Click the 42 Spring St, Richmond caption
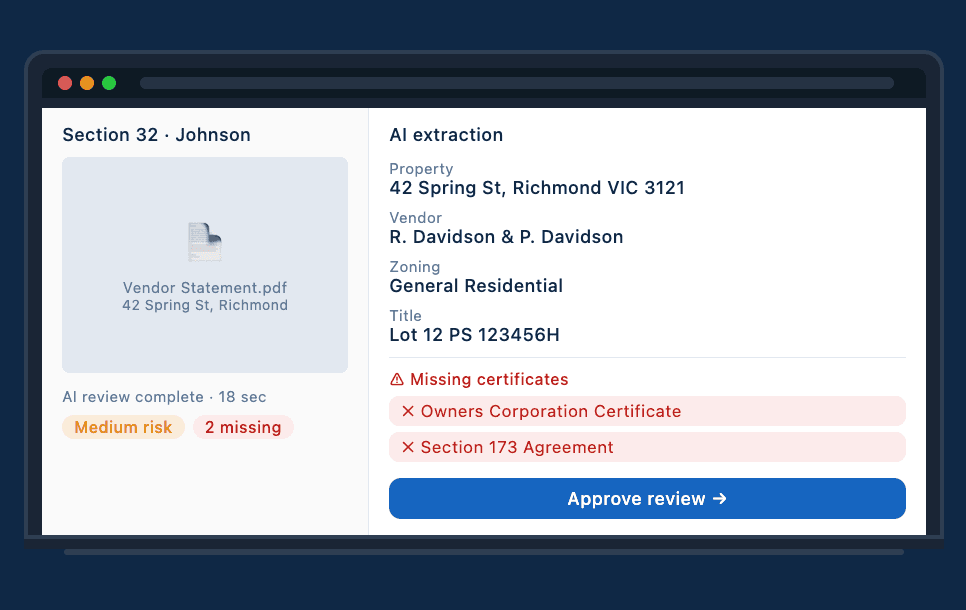Screen dimensions: 966x610 click(205, 305)
